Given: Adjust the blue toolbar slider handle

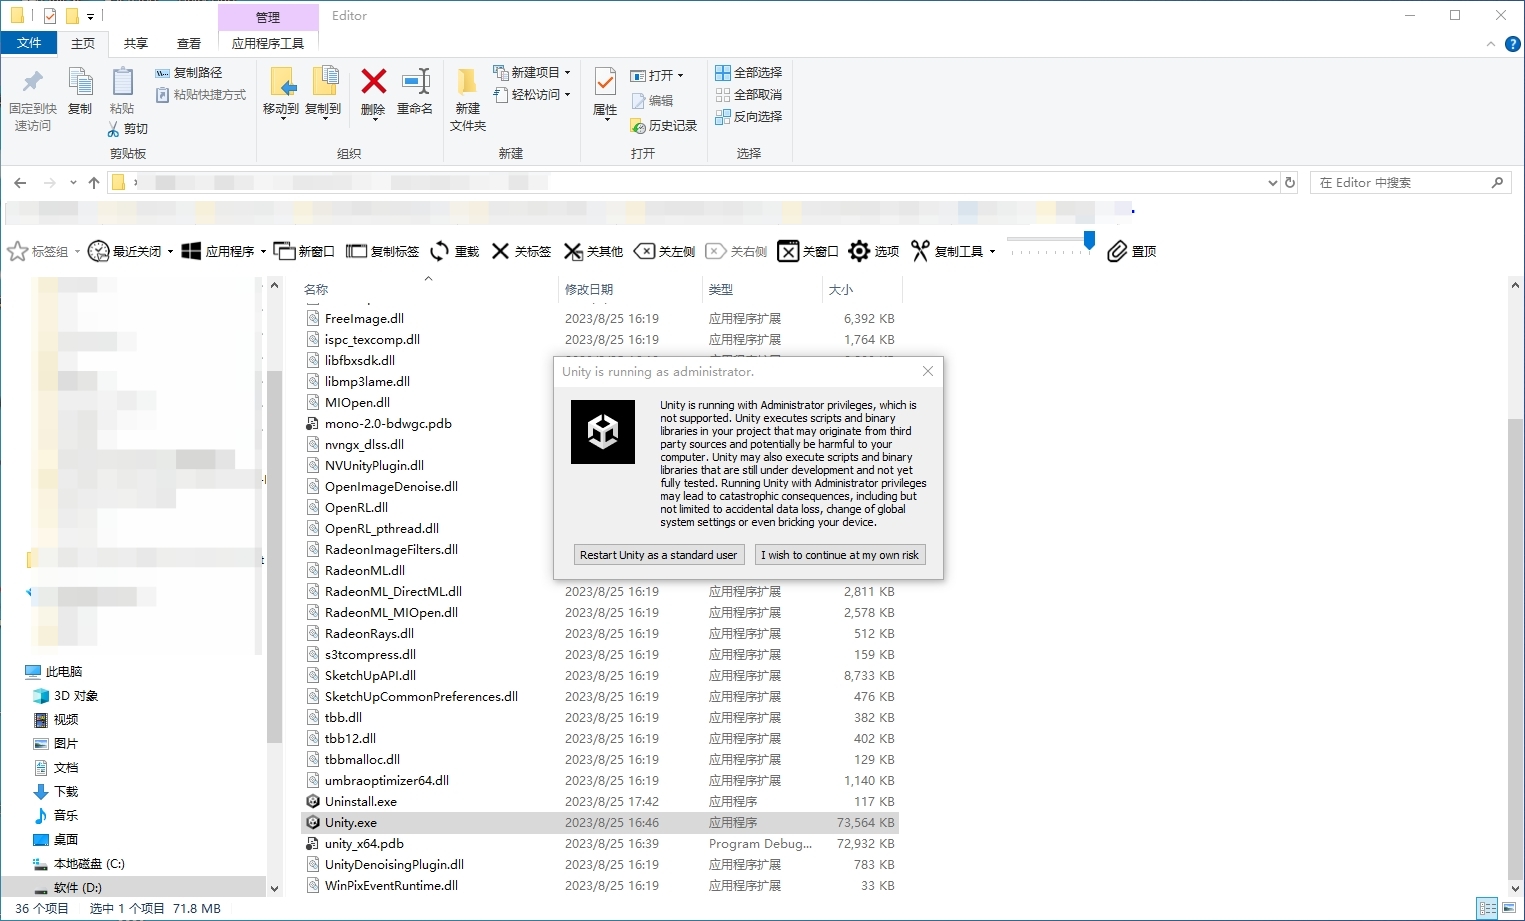Looking at the screenshot, I should click(1089, 241).
